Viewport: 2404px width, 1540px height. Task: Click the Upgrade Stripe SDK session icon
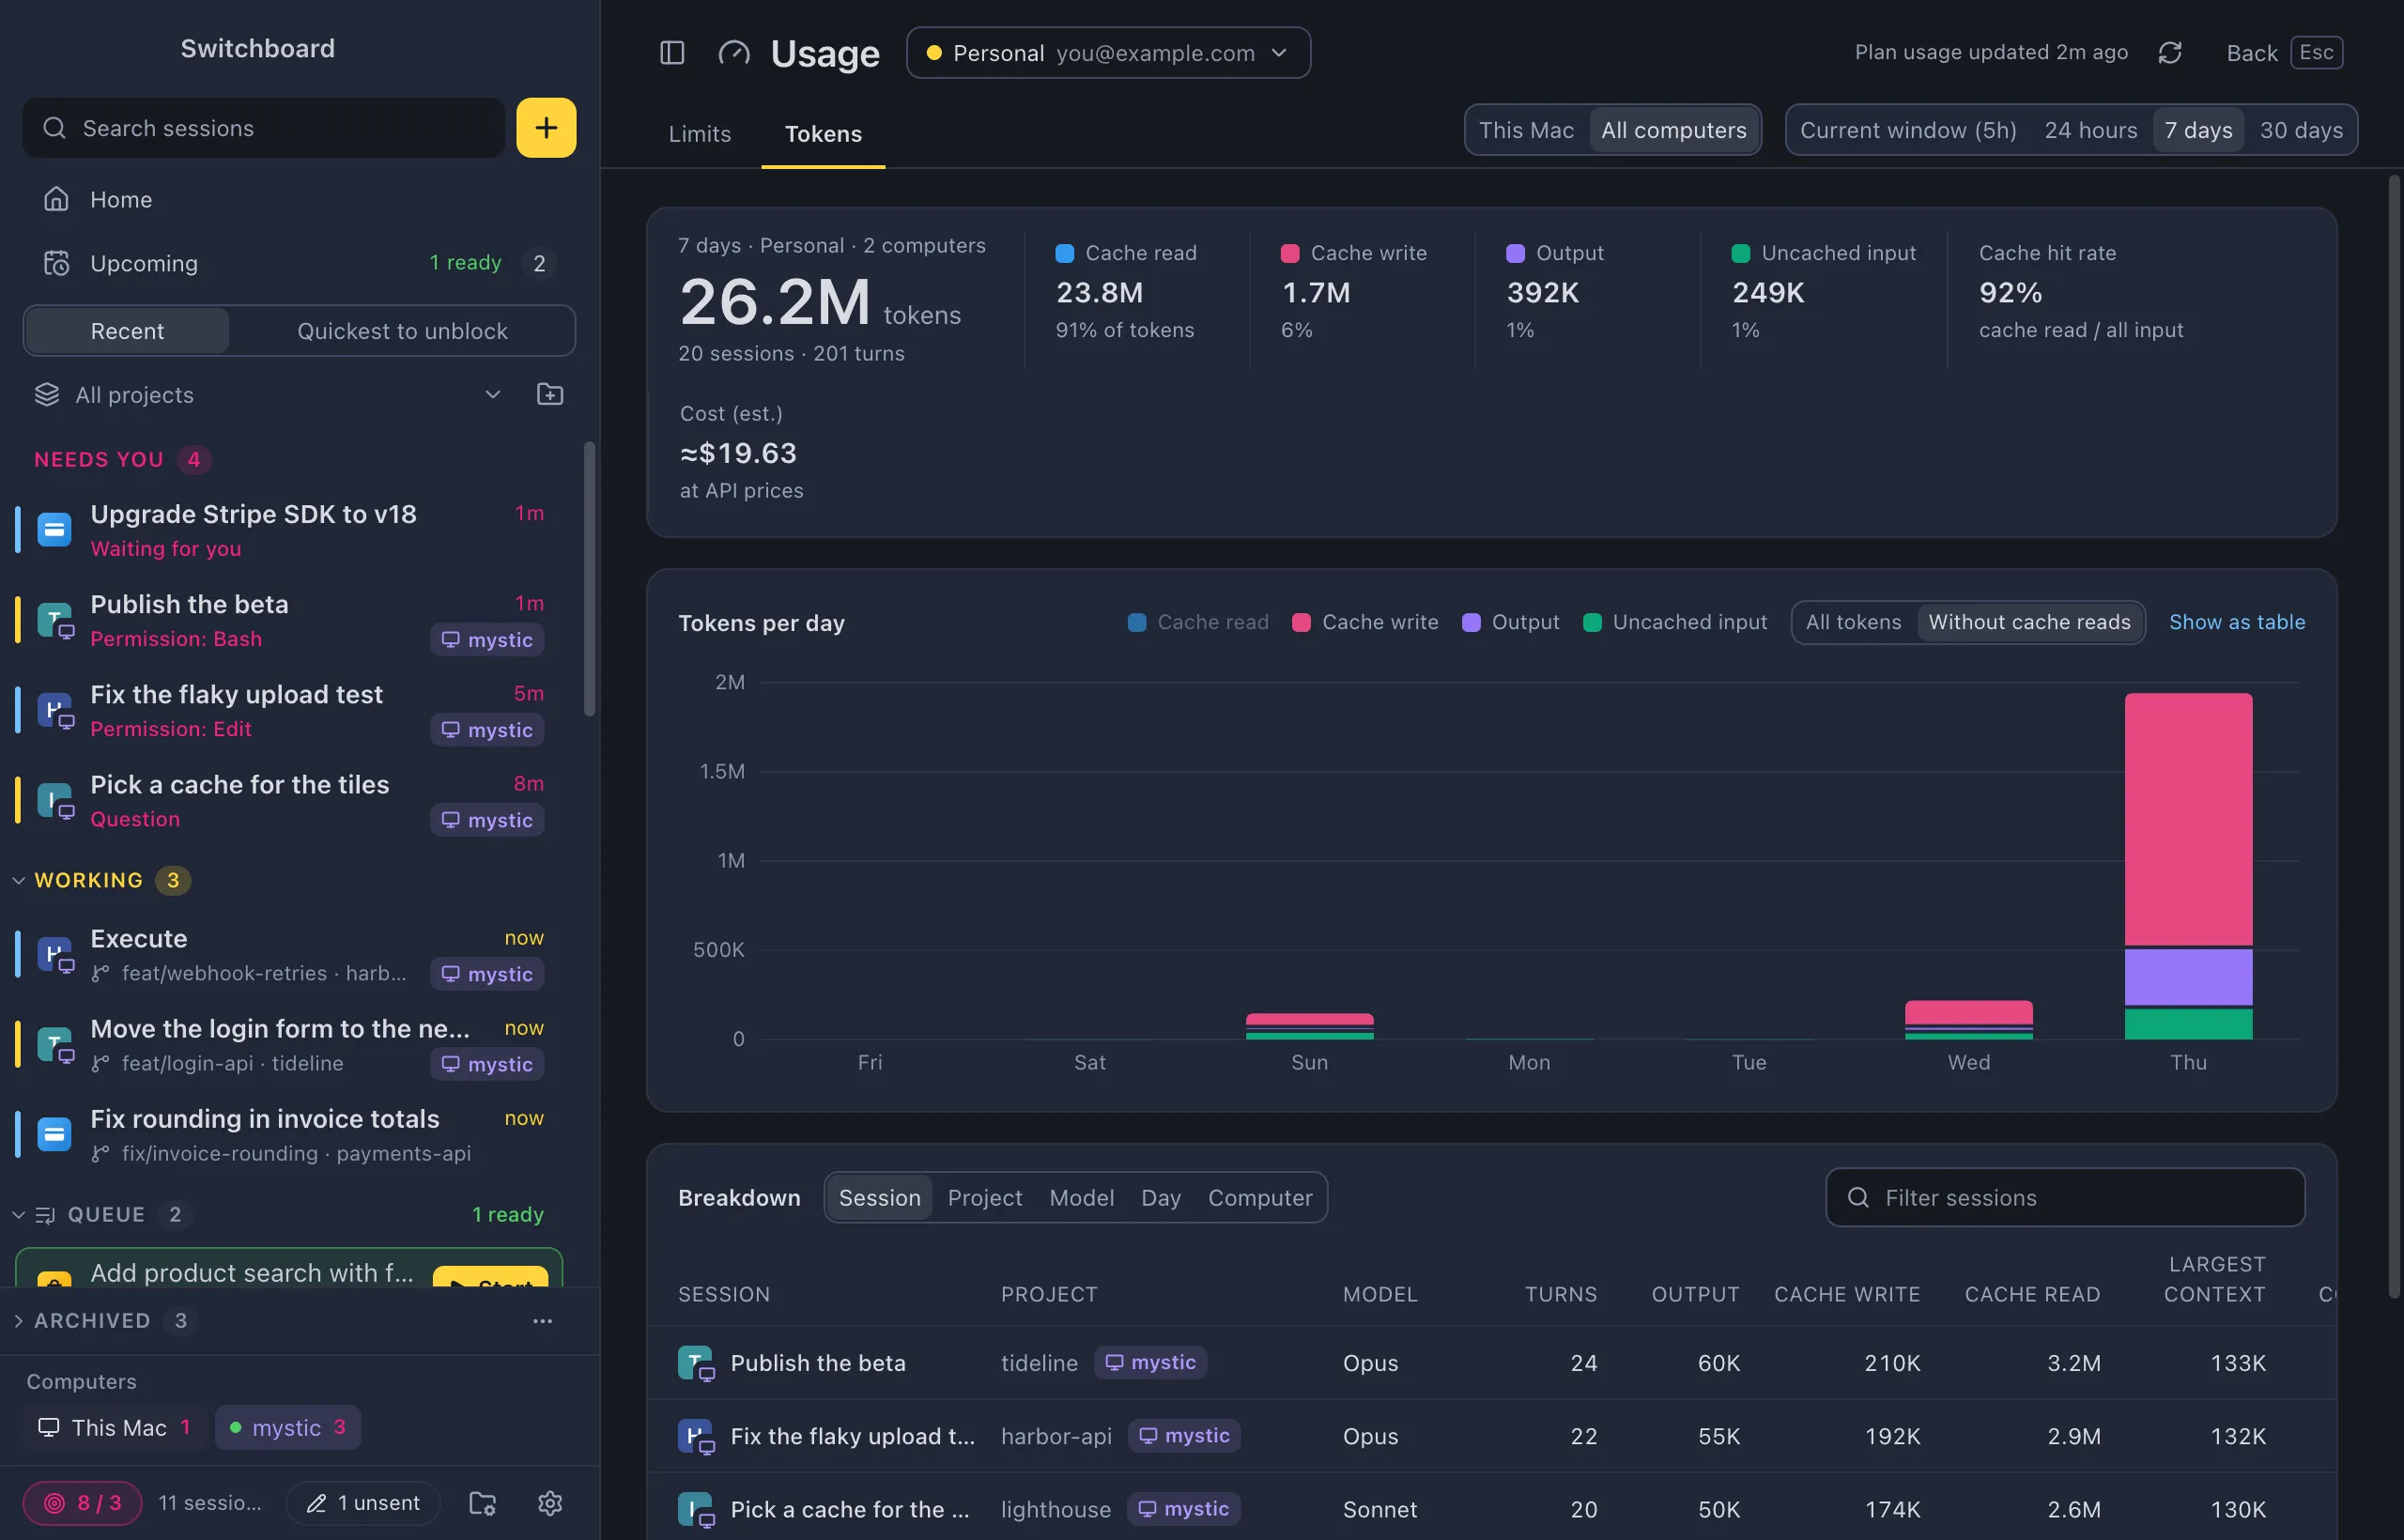(x=54, y=529)
